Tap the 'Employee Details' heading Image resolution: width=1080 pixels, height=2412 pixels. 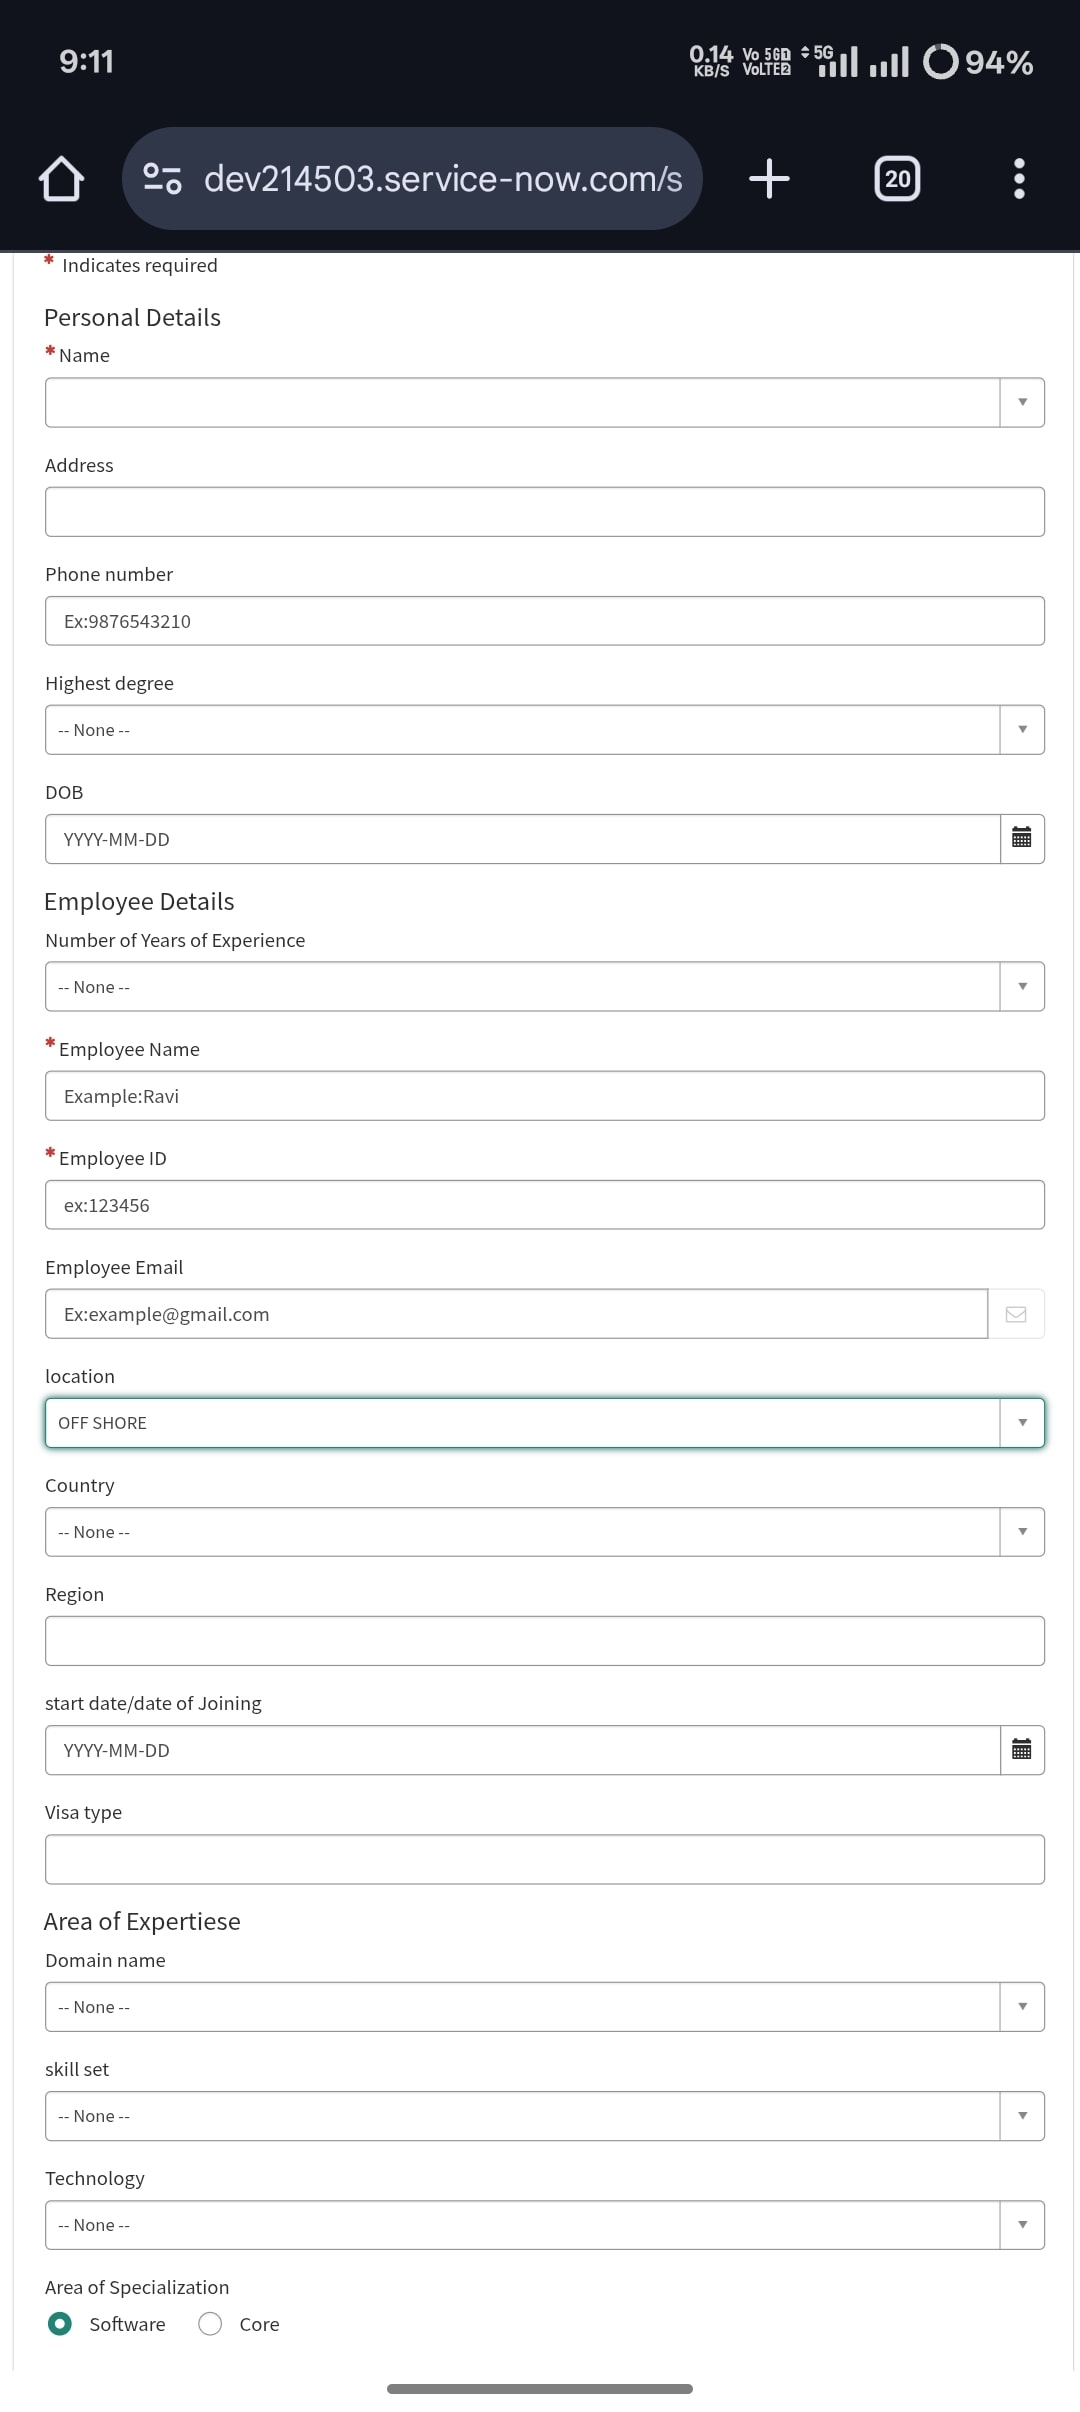pos(139,902)
